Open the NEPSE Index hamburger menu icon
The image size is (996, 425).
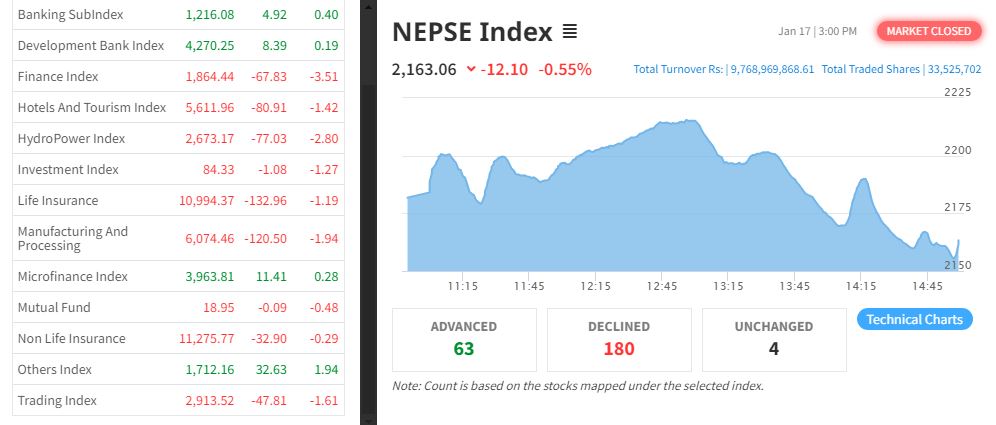pos(570,32)
